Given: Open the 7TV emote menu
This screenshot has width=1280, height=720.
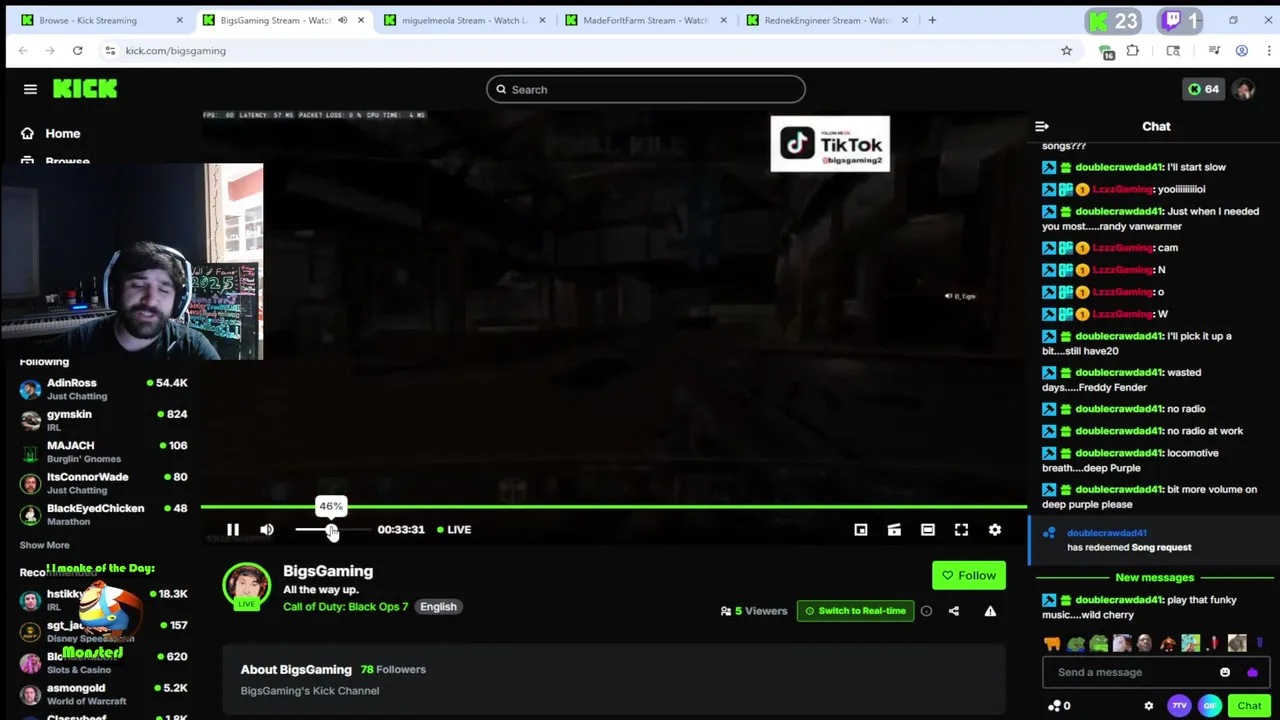Looking at the screenshot, I should (1179, 706).
